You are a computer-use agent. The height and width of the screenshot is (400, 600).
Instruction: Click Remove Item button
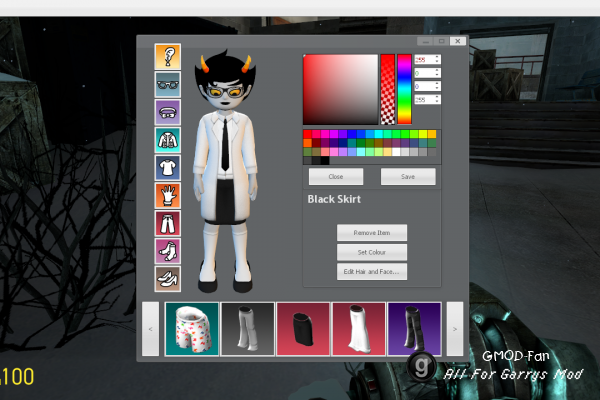[x=372, y=233]
